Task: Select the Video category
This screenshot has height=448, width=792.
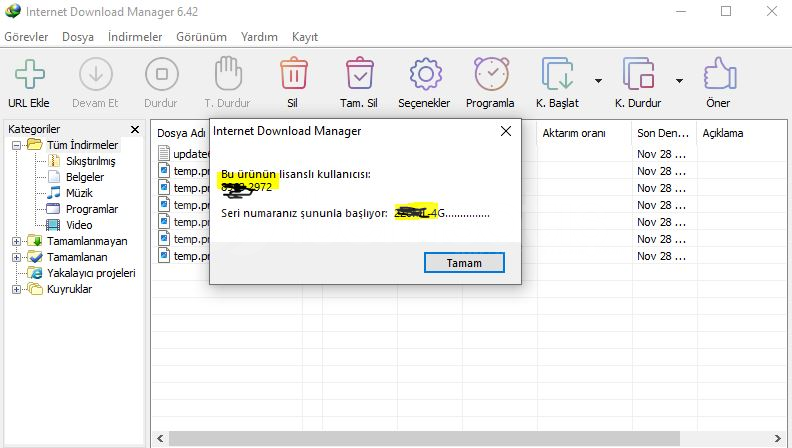Action: (79, 225)
